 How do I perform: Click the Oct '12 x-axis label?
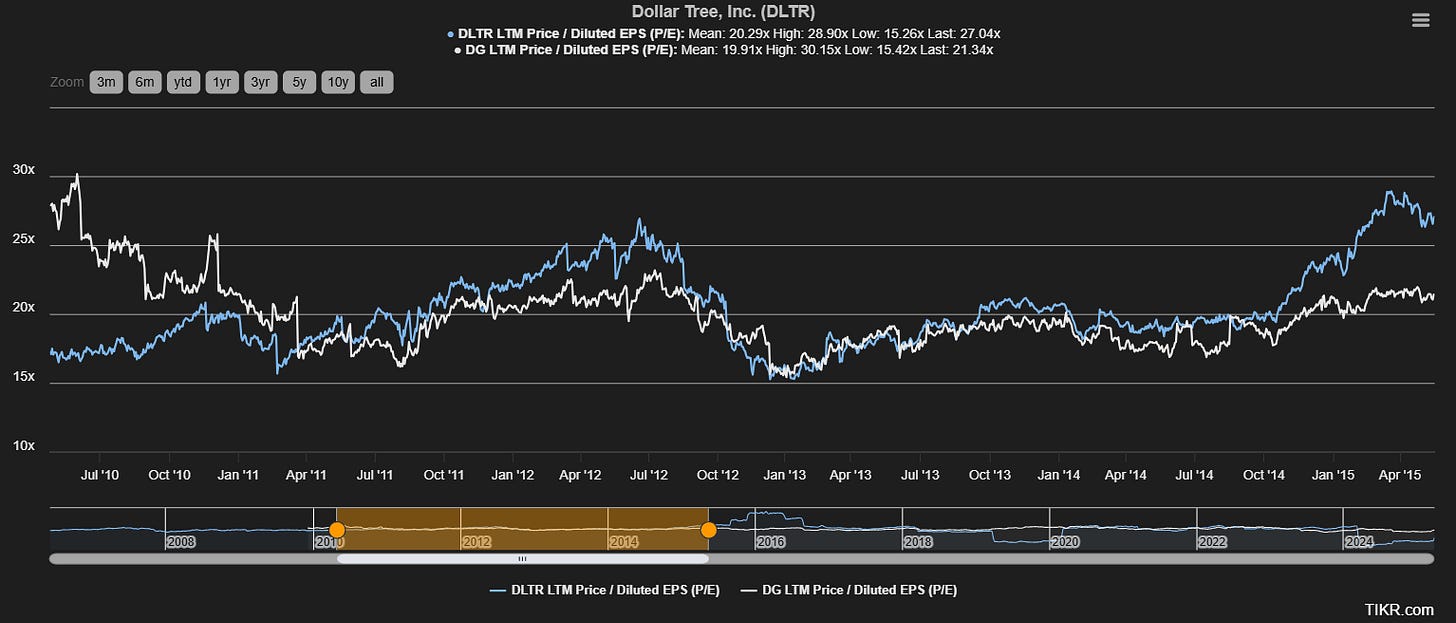718,475
